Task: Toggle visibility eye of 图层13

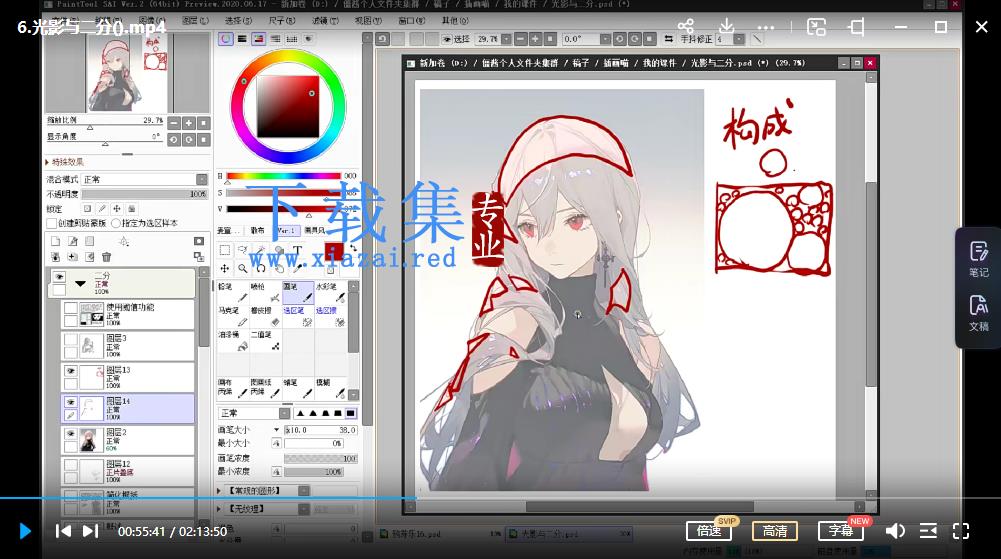Action: (70, 371)
